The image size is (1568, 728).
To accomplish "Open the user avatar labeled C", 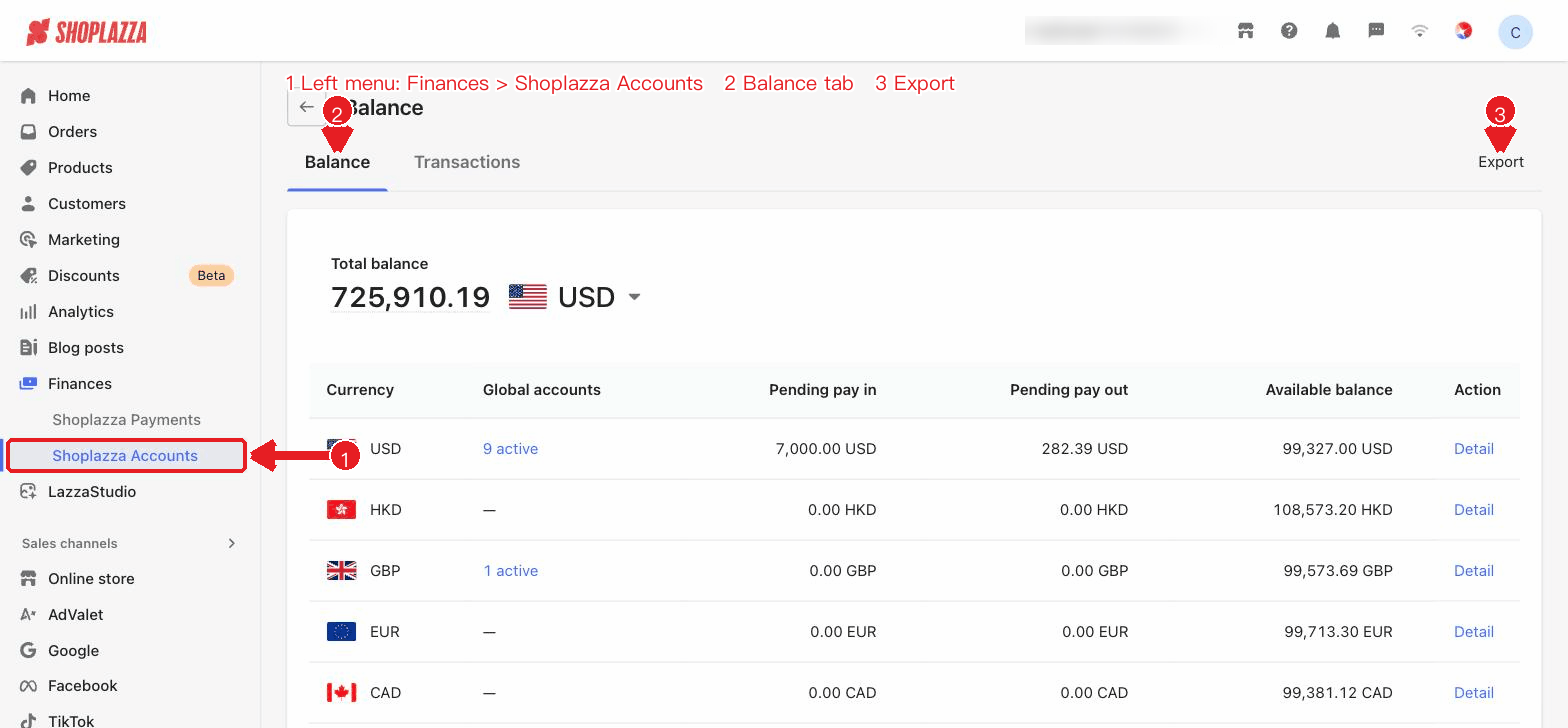I will (1515, 32).
